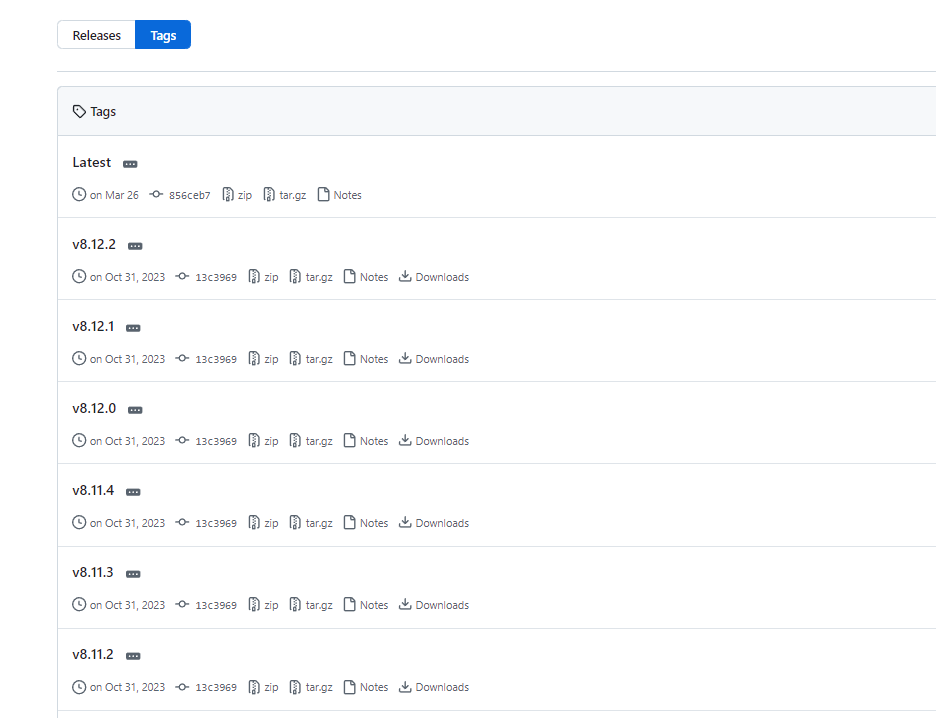Open the v8.11.2 tag link

coord(93,655)
